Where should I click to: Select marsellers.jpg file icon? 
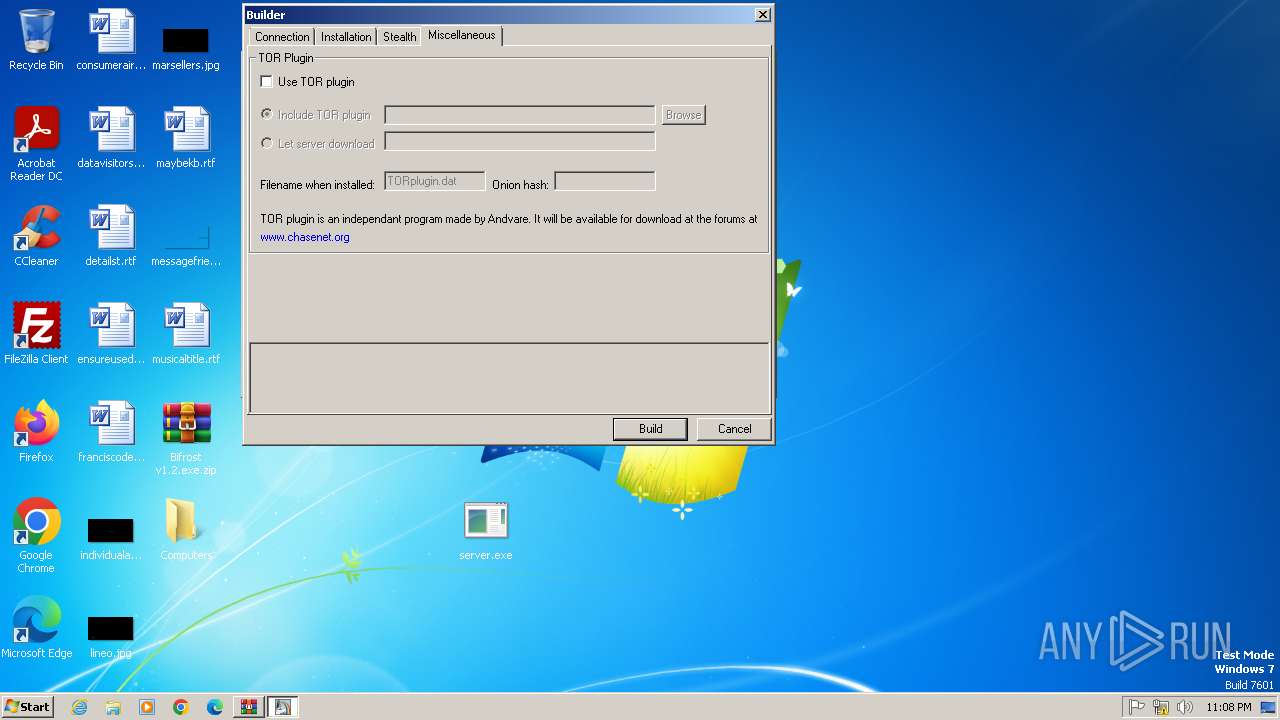pyautogui.click(x=186, y=49)
